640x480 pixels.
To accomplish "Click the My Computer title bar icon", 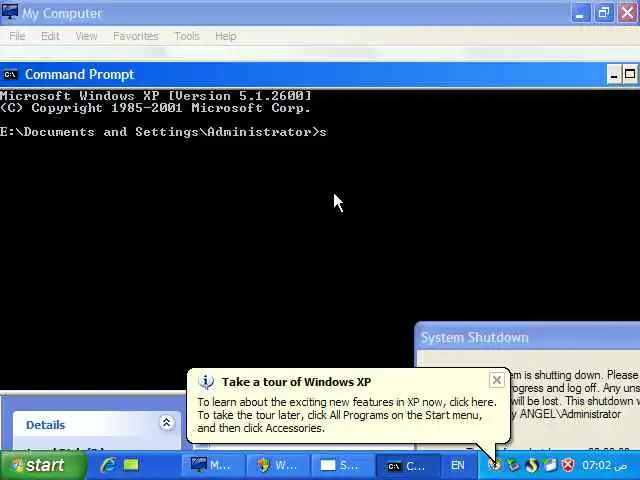I will [x=9, y=12].
